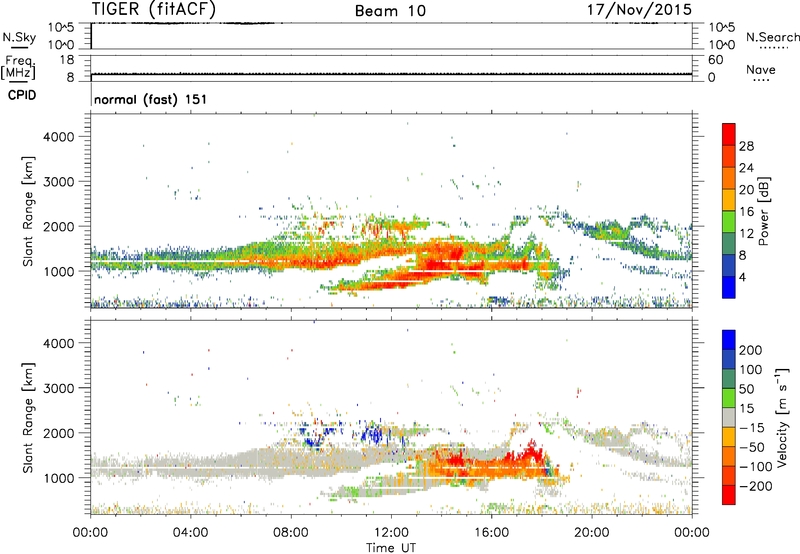Pick the red bottom of Velocity colorbar
Viewport: 800px width, 554px height.
click(729, 495)
